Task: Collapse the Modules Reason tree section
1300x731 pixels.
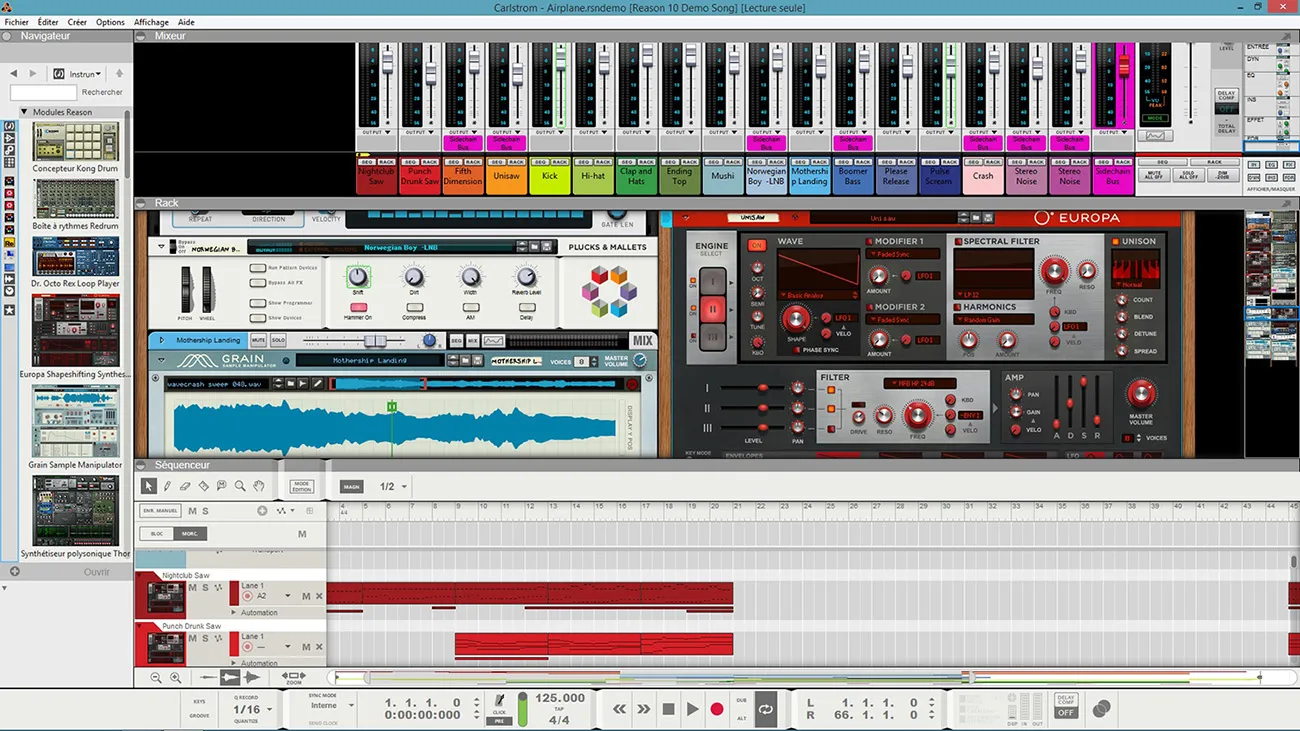Action: [24, 112]
